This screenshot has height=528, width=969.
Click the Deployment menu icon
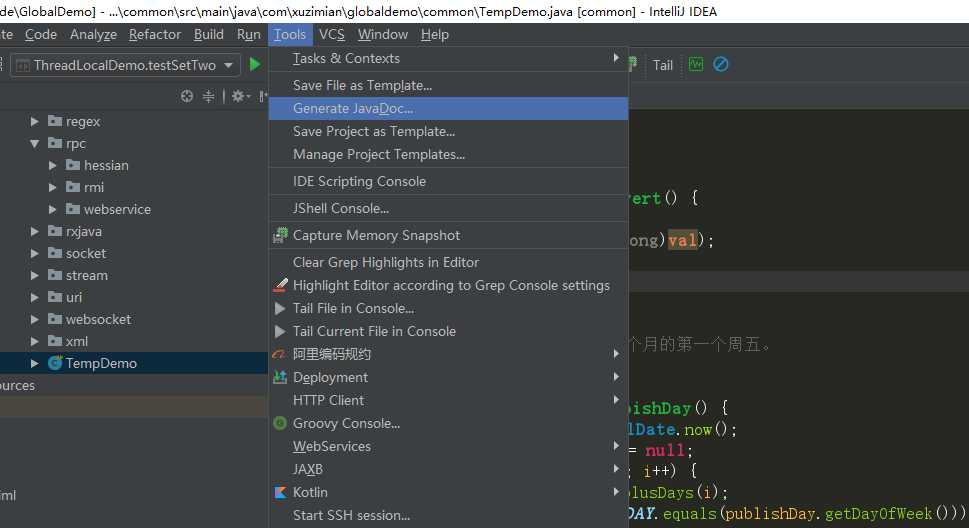(x=280, y=377)
